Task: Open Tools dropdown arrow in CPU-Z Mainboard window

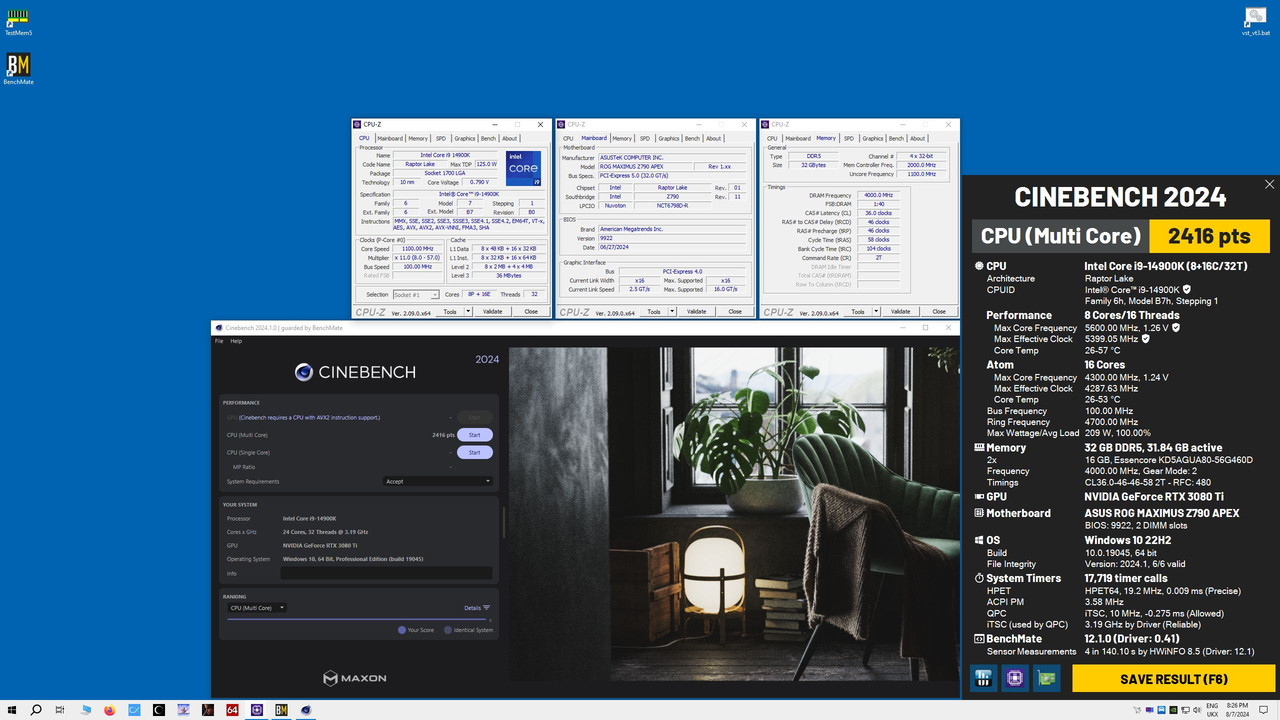Action: [x=672, y=311]
